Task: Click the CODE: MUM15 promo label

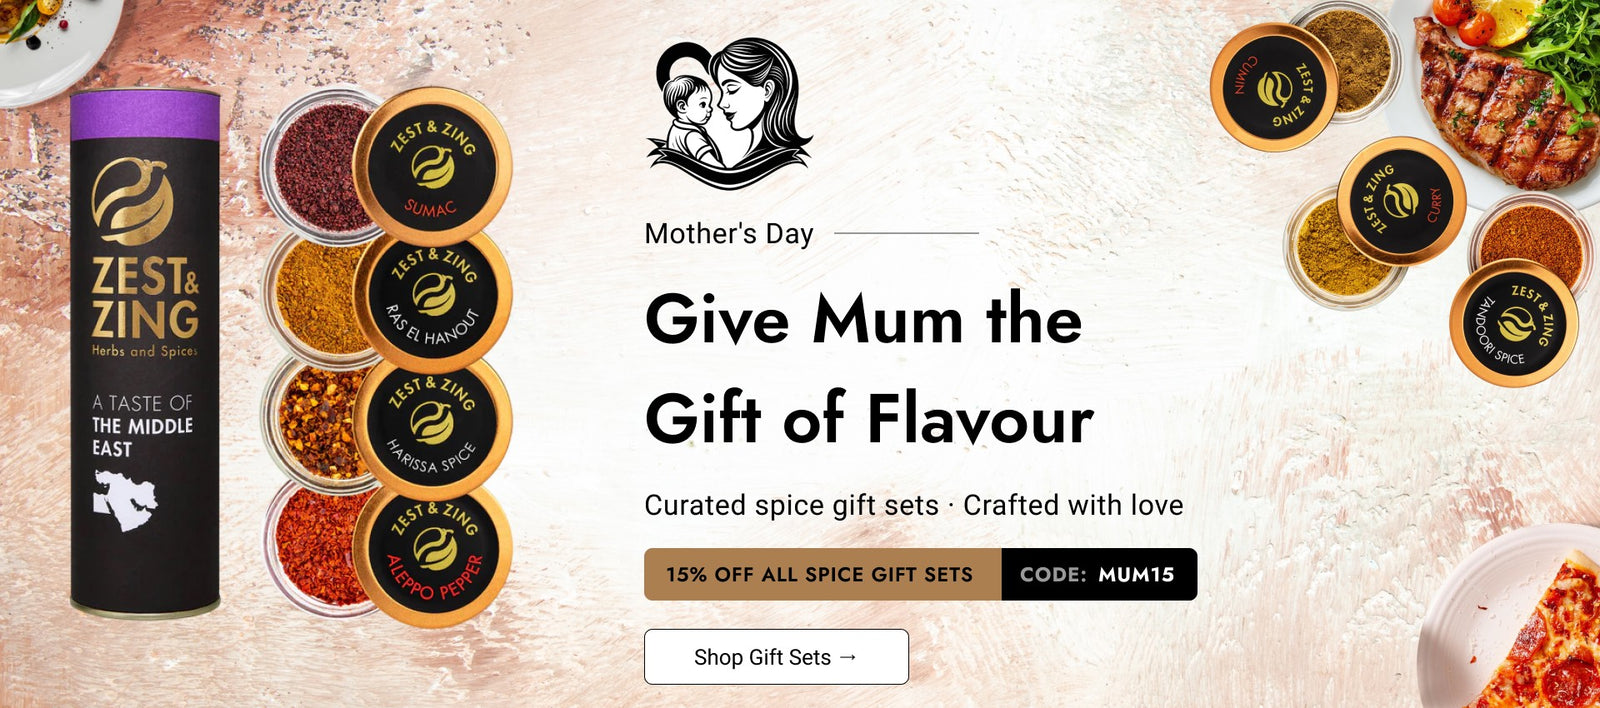Action: 1099,574
